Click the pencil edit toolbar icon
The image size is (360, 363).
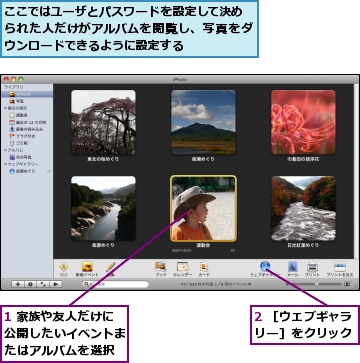(111, 267)
